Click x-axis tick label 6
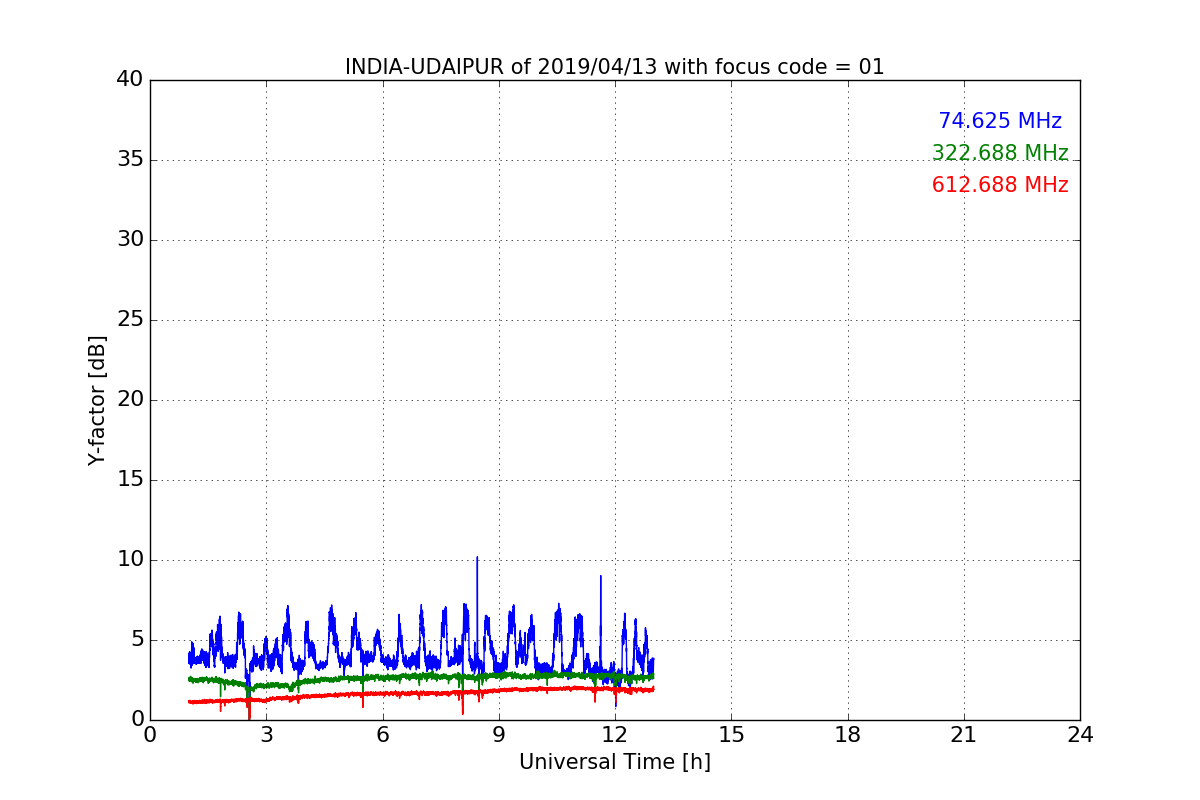 coord(383,735)
